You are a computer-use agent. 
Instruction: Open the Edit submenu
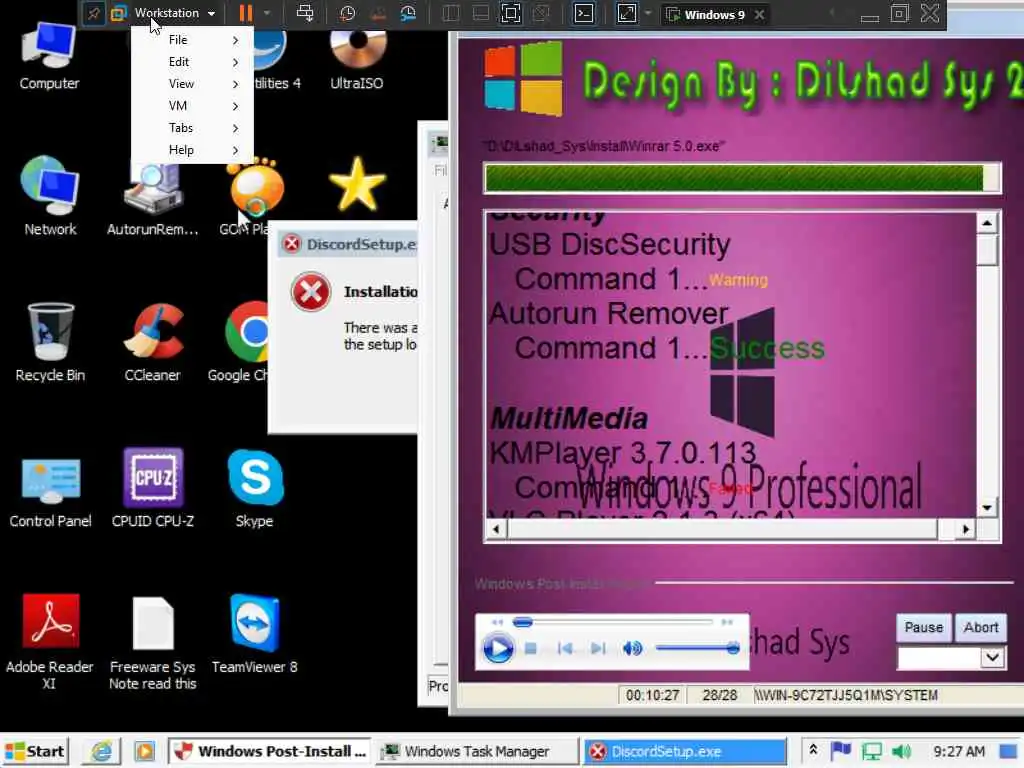tap(192, 62)
